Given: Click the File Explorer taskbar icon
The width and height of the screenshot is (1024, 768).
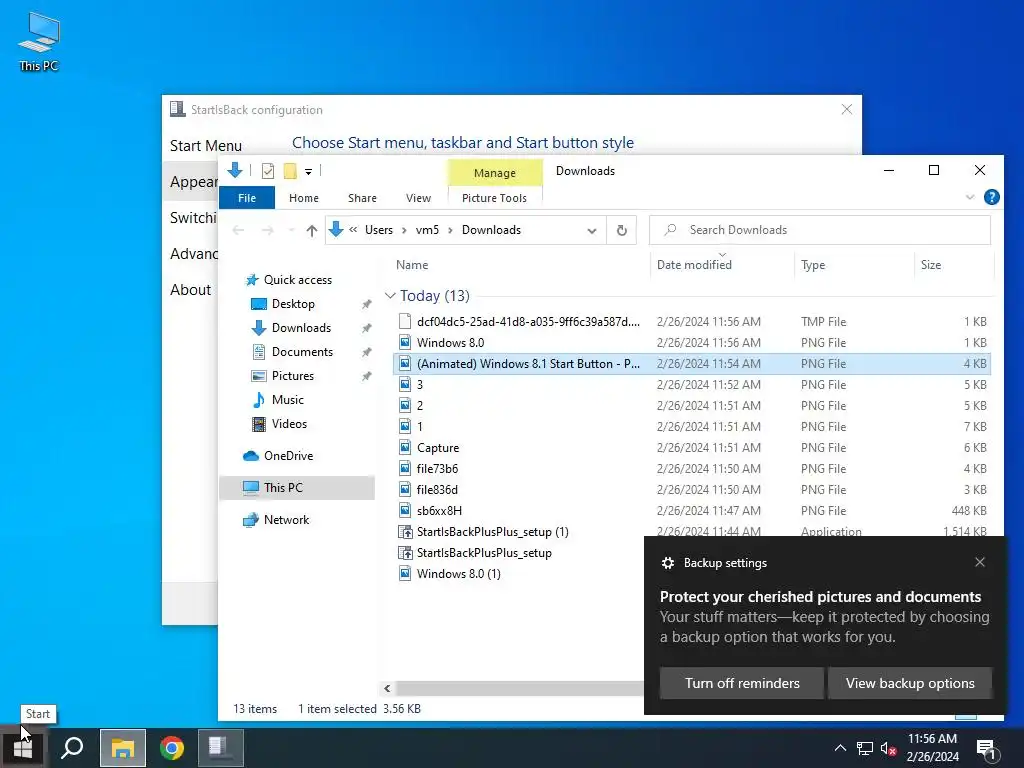Looking at the screenshot, I should point(122,748).
